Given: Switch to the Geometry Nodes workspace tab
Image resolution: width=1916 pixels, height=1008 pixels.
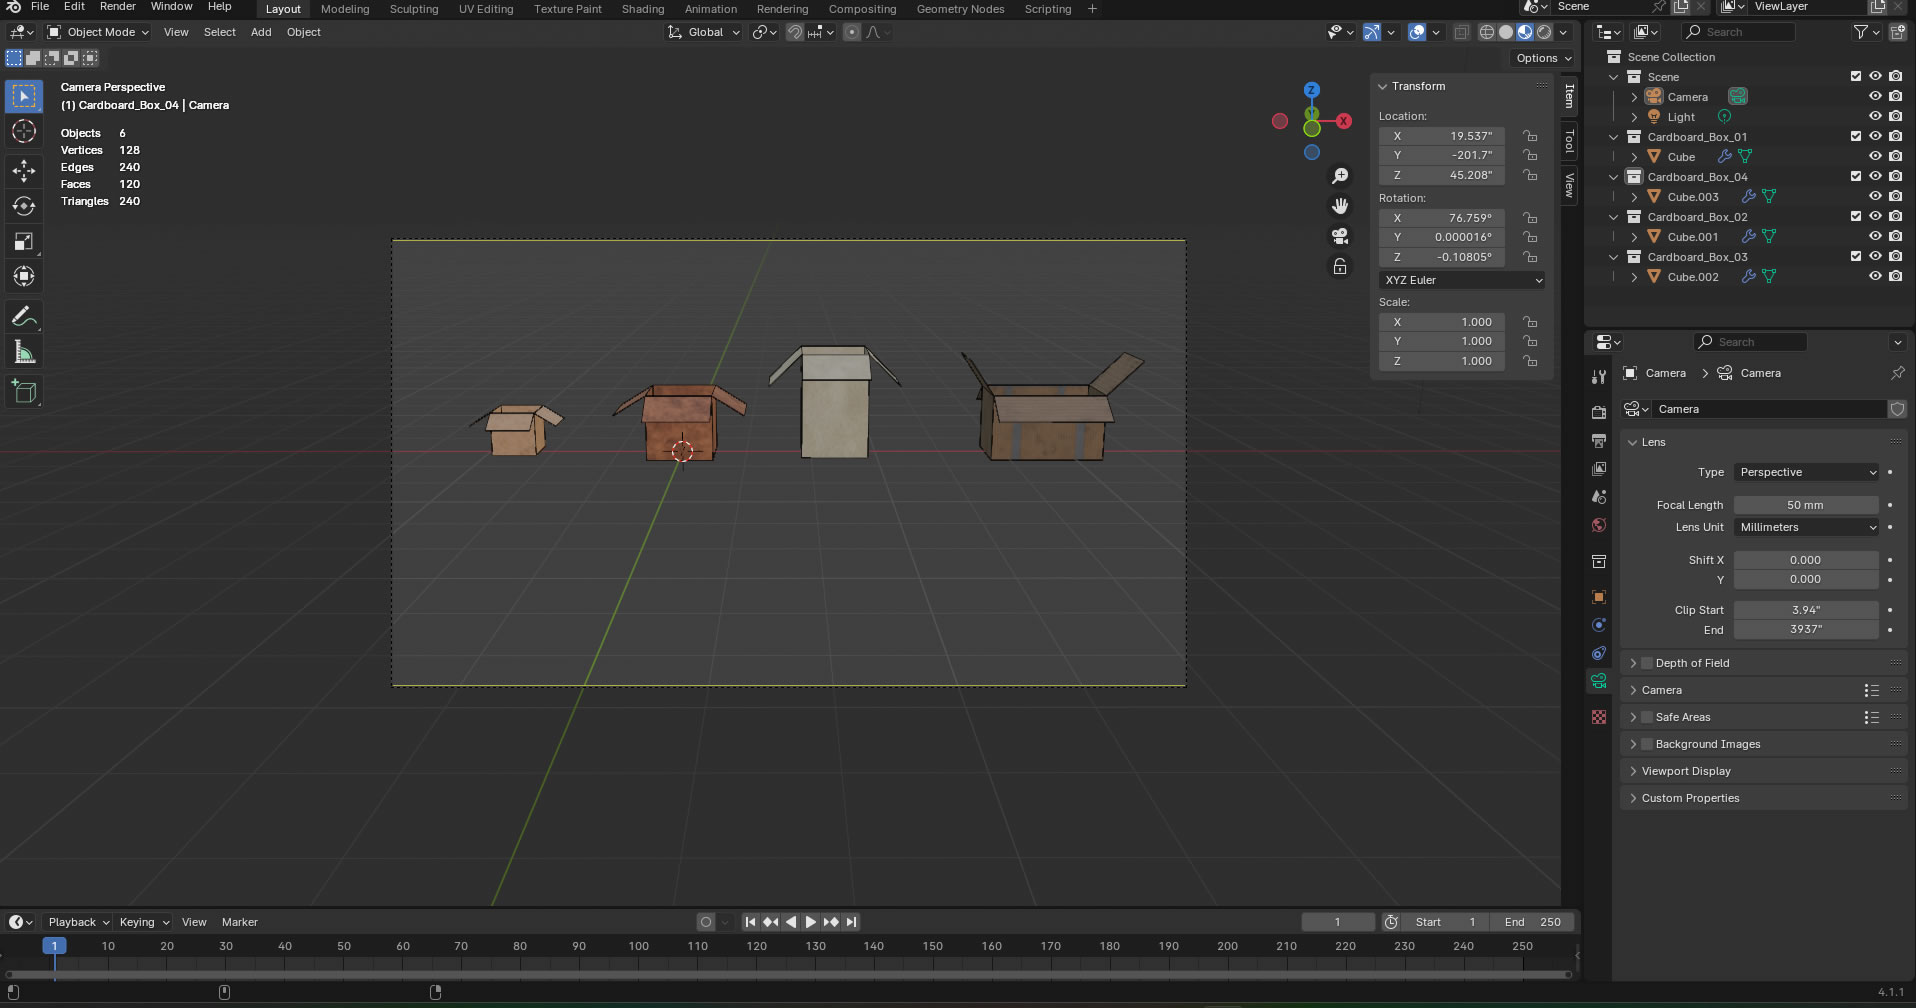Looking at the screenshot, I should [960, 9].
